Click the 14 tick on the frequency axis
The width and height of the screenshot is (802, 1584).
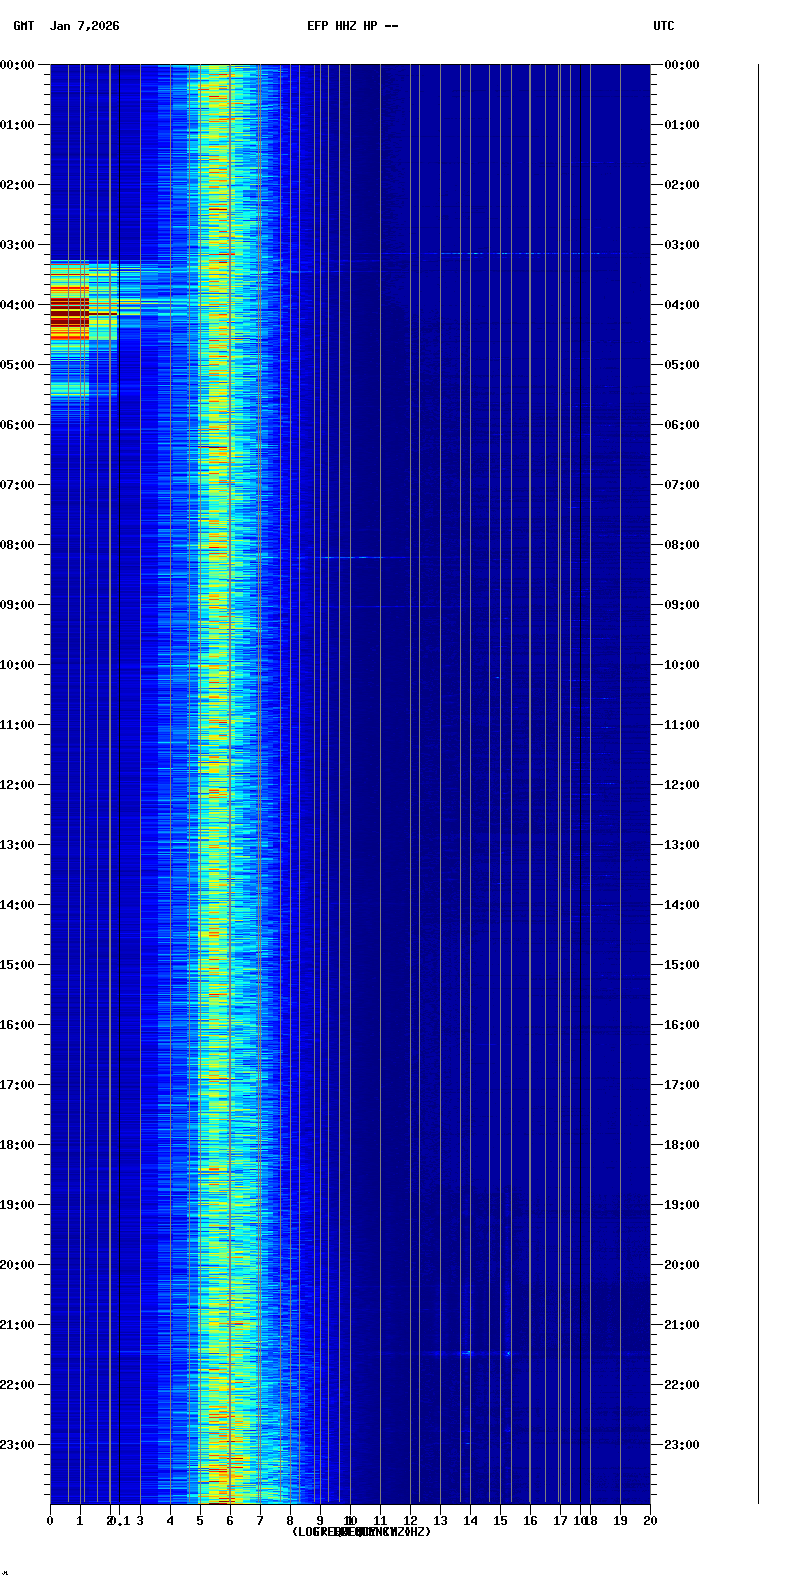pos(470,1521)
